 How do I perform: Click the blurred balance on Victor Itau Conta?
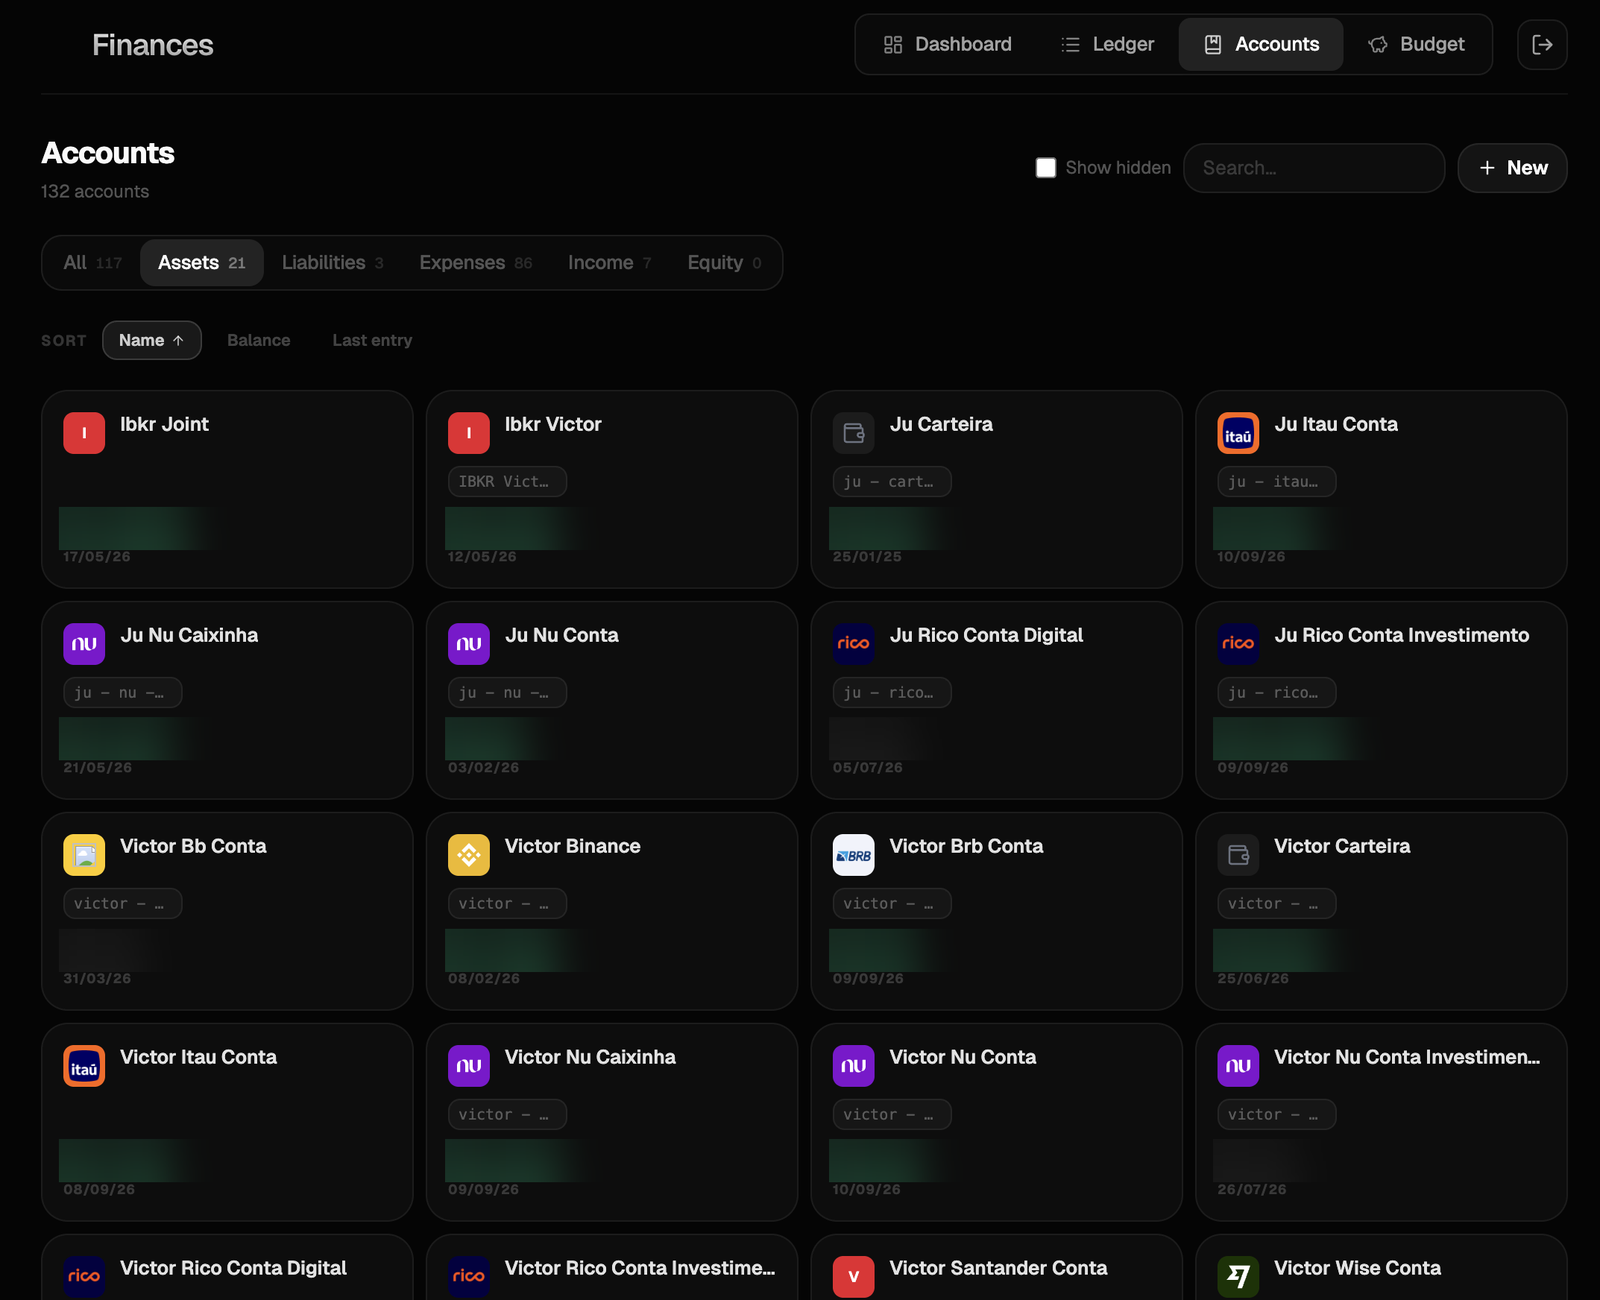(x=136, y=1161)
